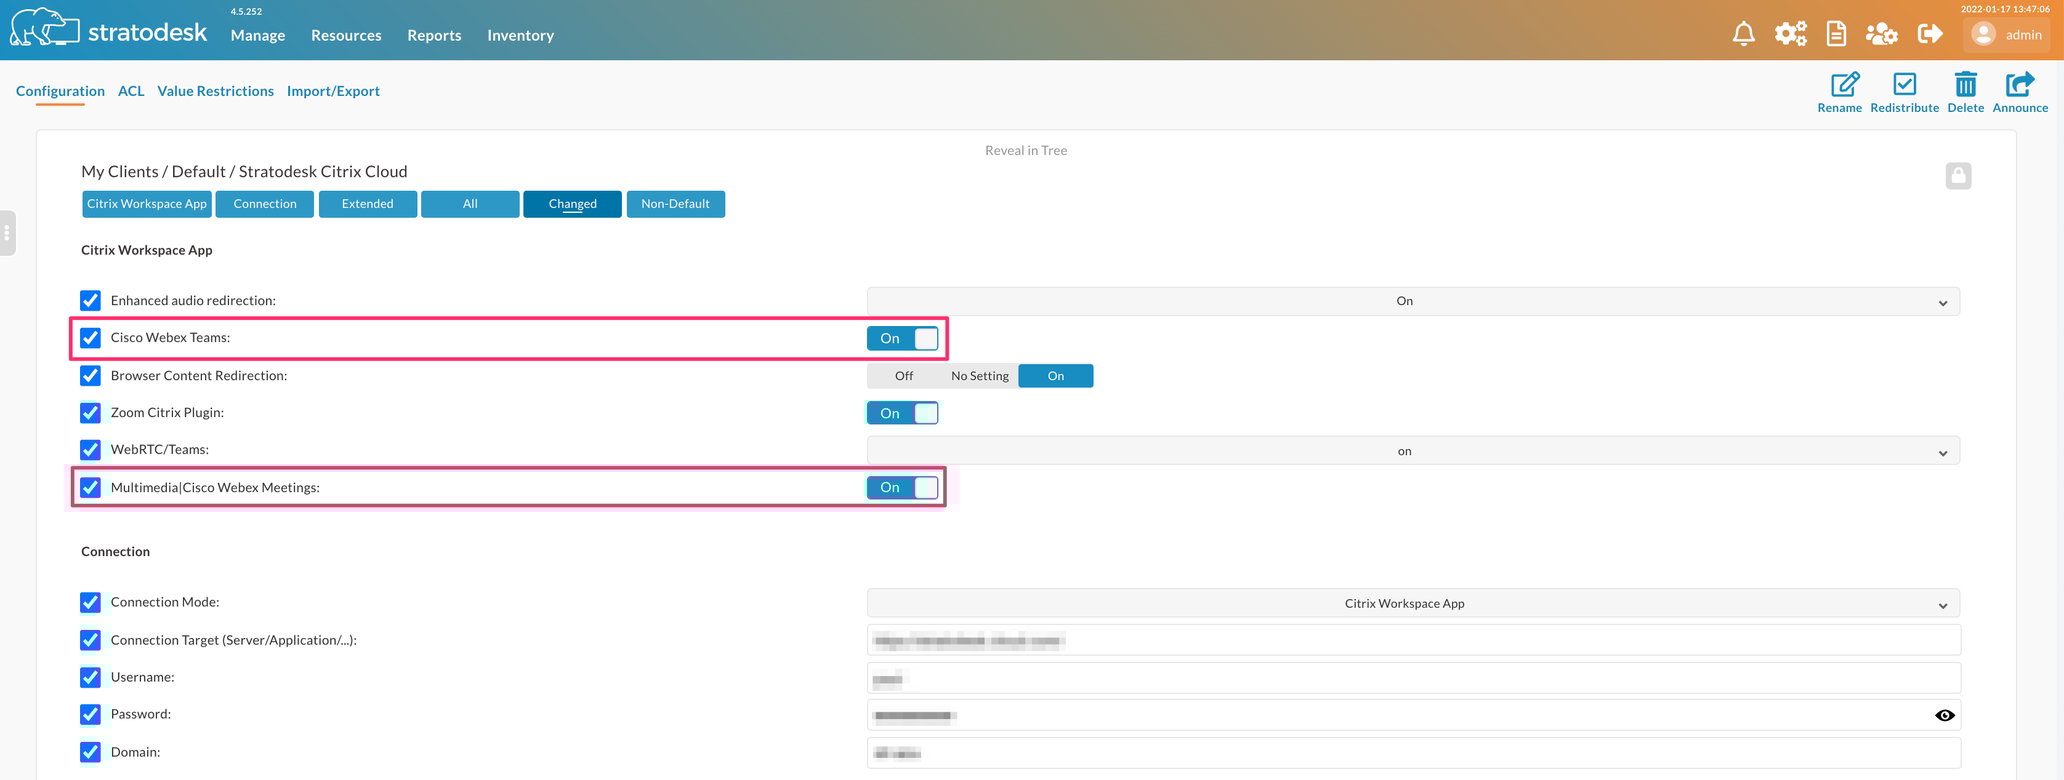This screenshot has height=780, width=2064.
Task: Uncheck Browser Content Redirection checkbox
Action: click(90, 375)
